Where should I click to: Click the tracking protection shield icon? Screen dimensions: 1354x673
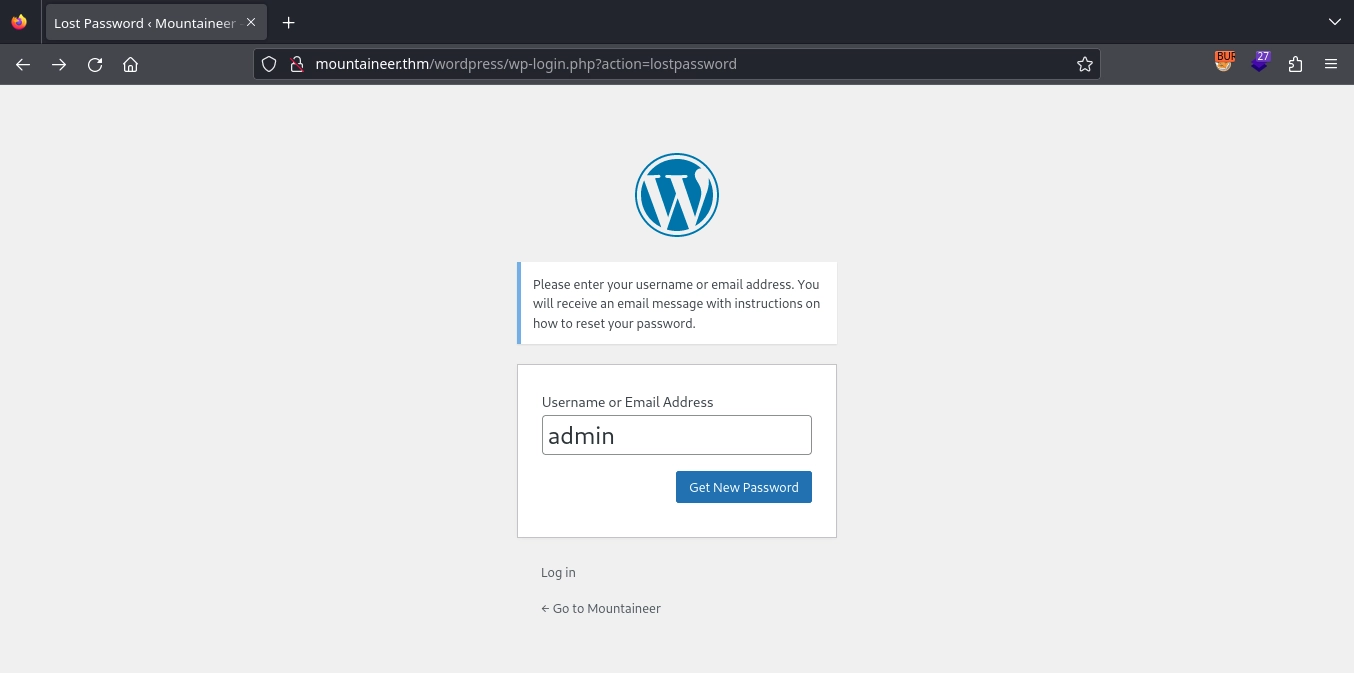(268, 64)
